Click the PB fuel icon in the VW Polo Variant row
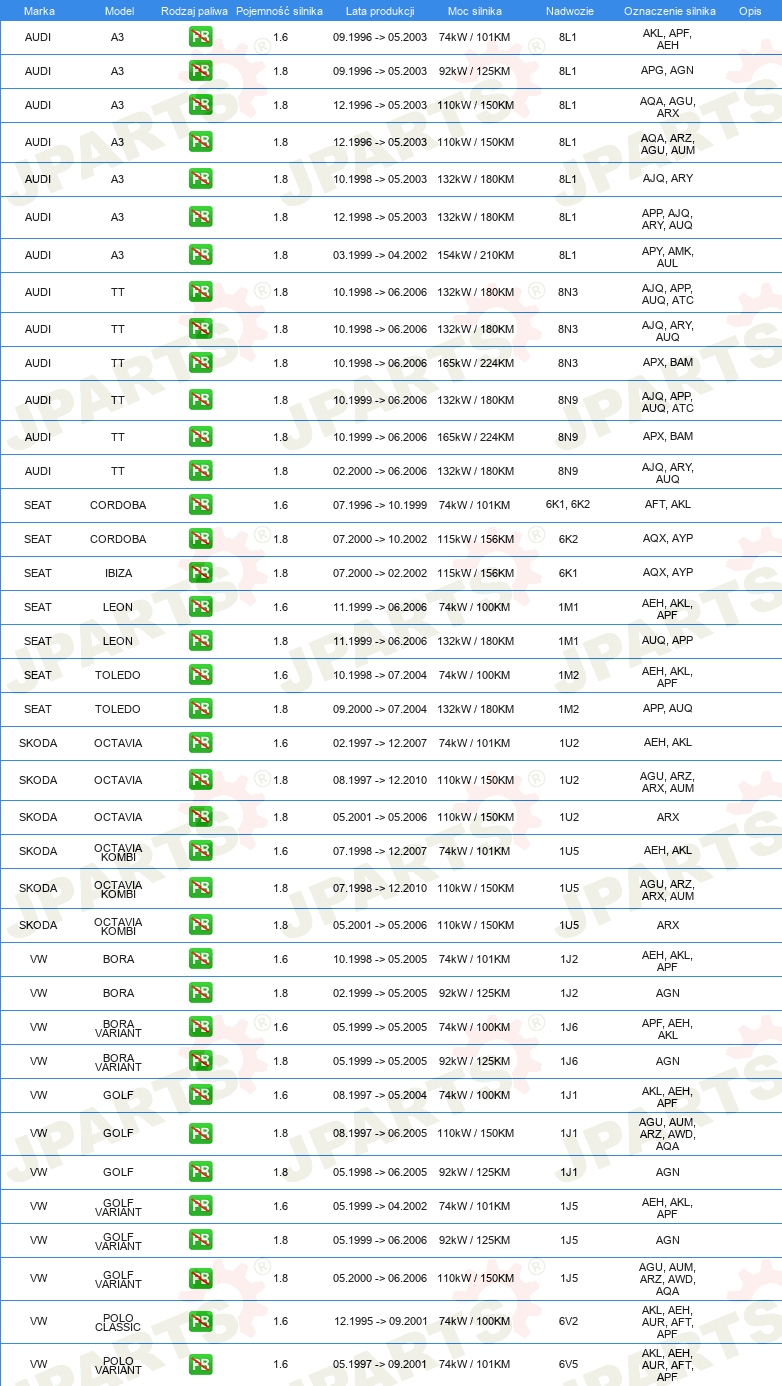 click(x=201, y=1364)
